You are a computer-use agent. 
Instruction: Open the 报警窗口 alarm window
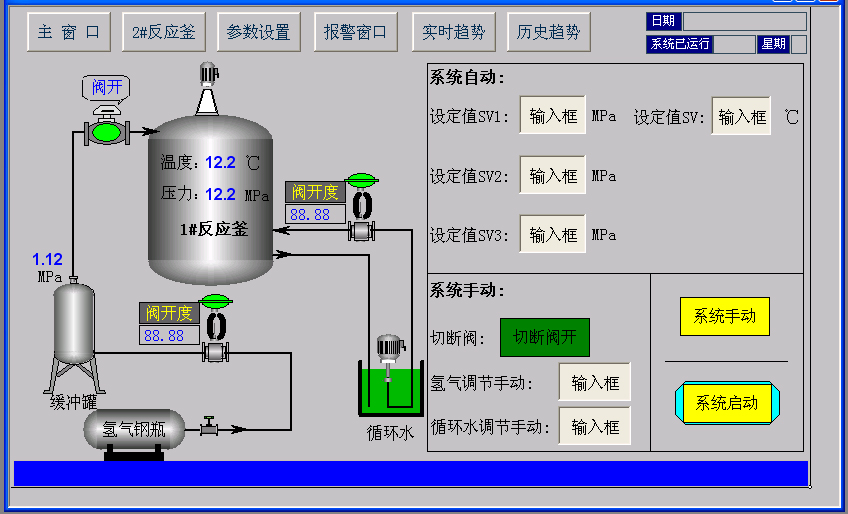(355, 32)
